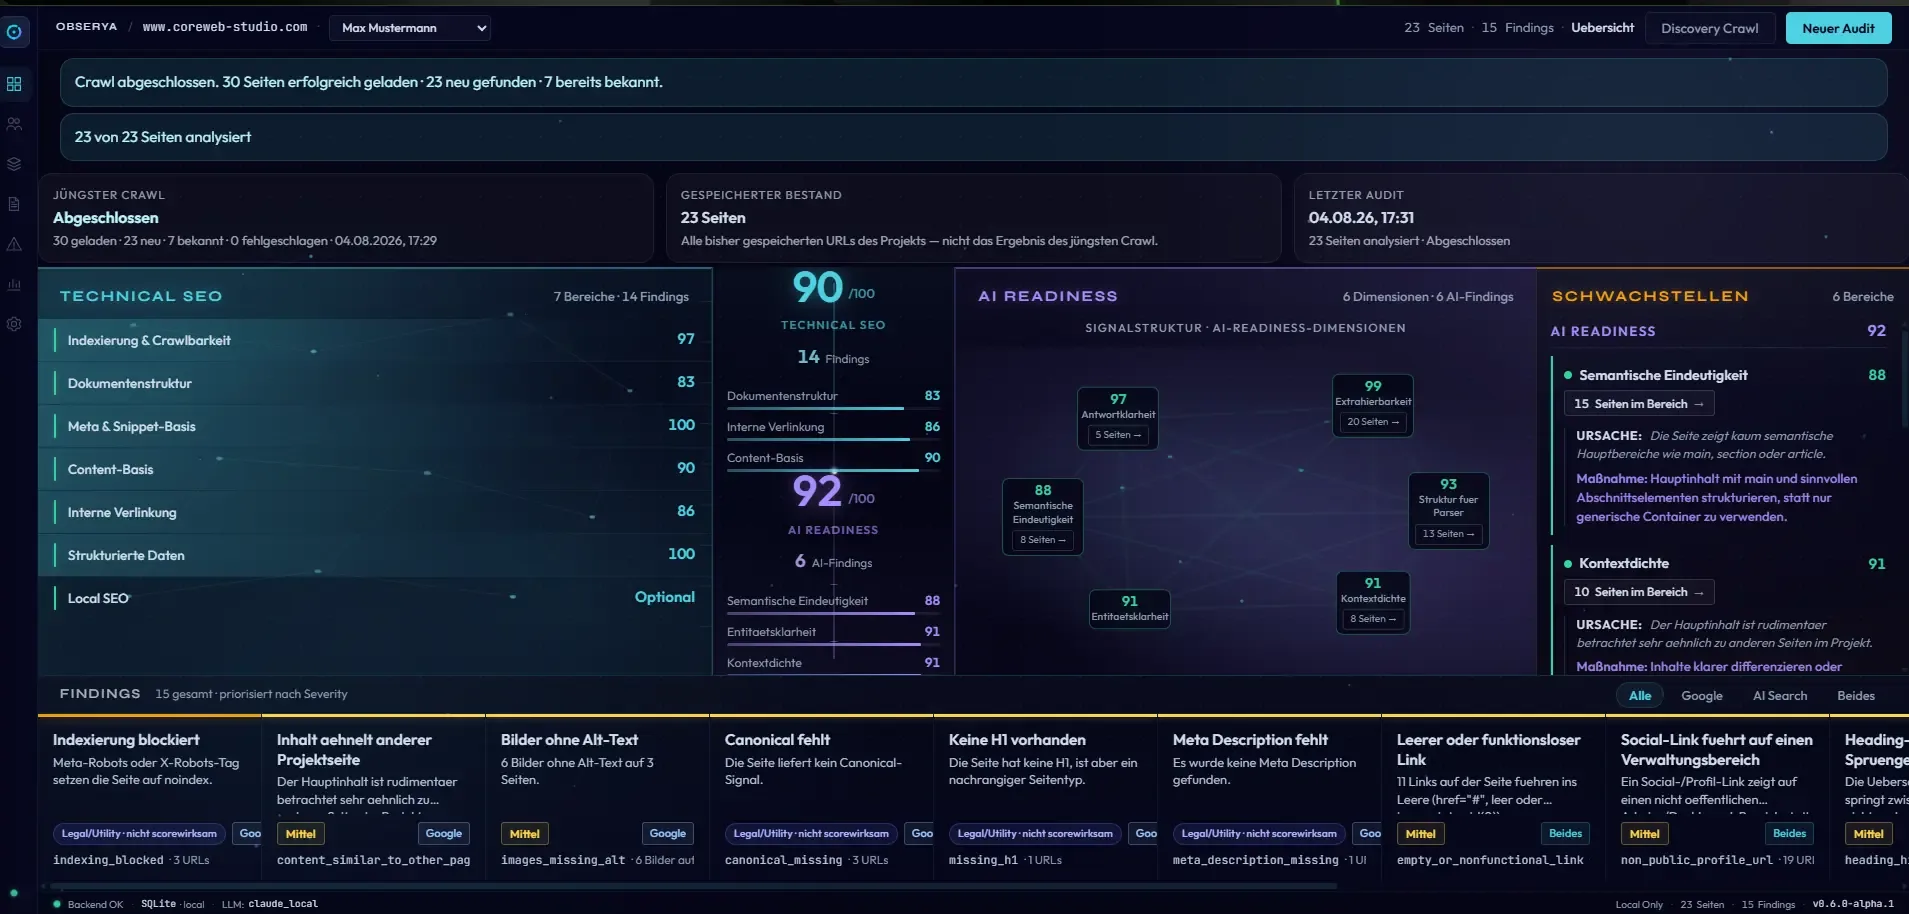
Task: Open the dashboard grid view in sidebar
Action: pos(14,84)
